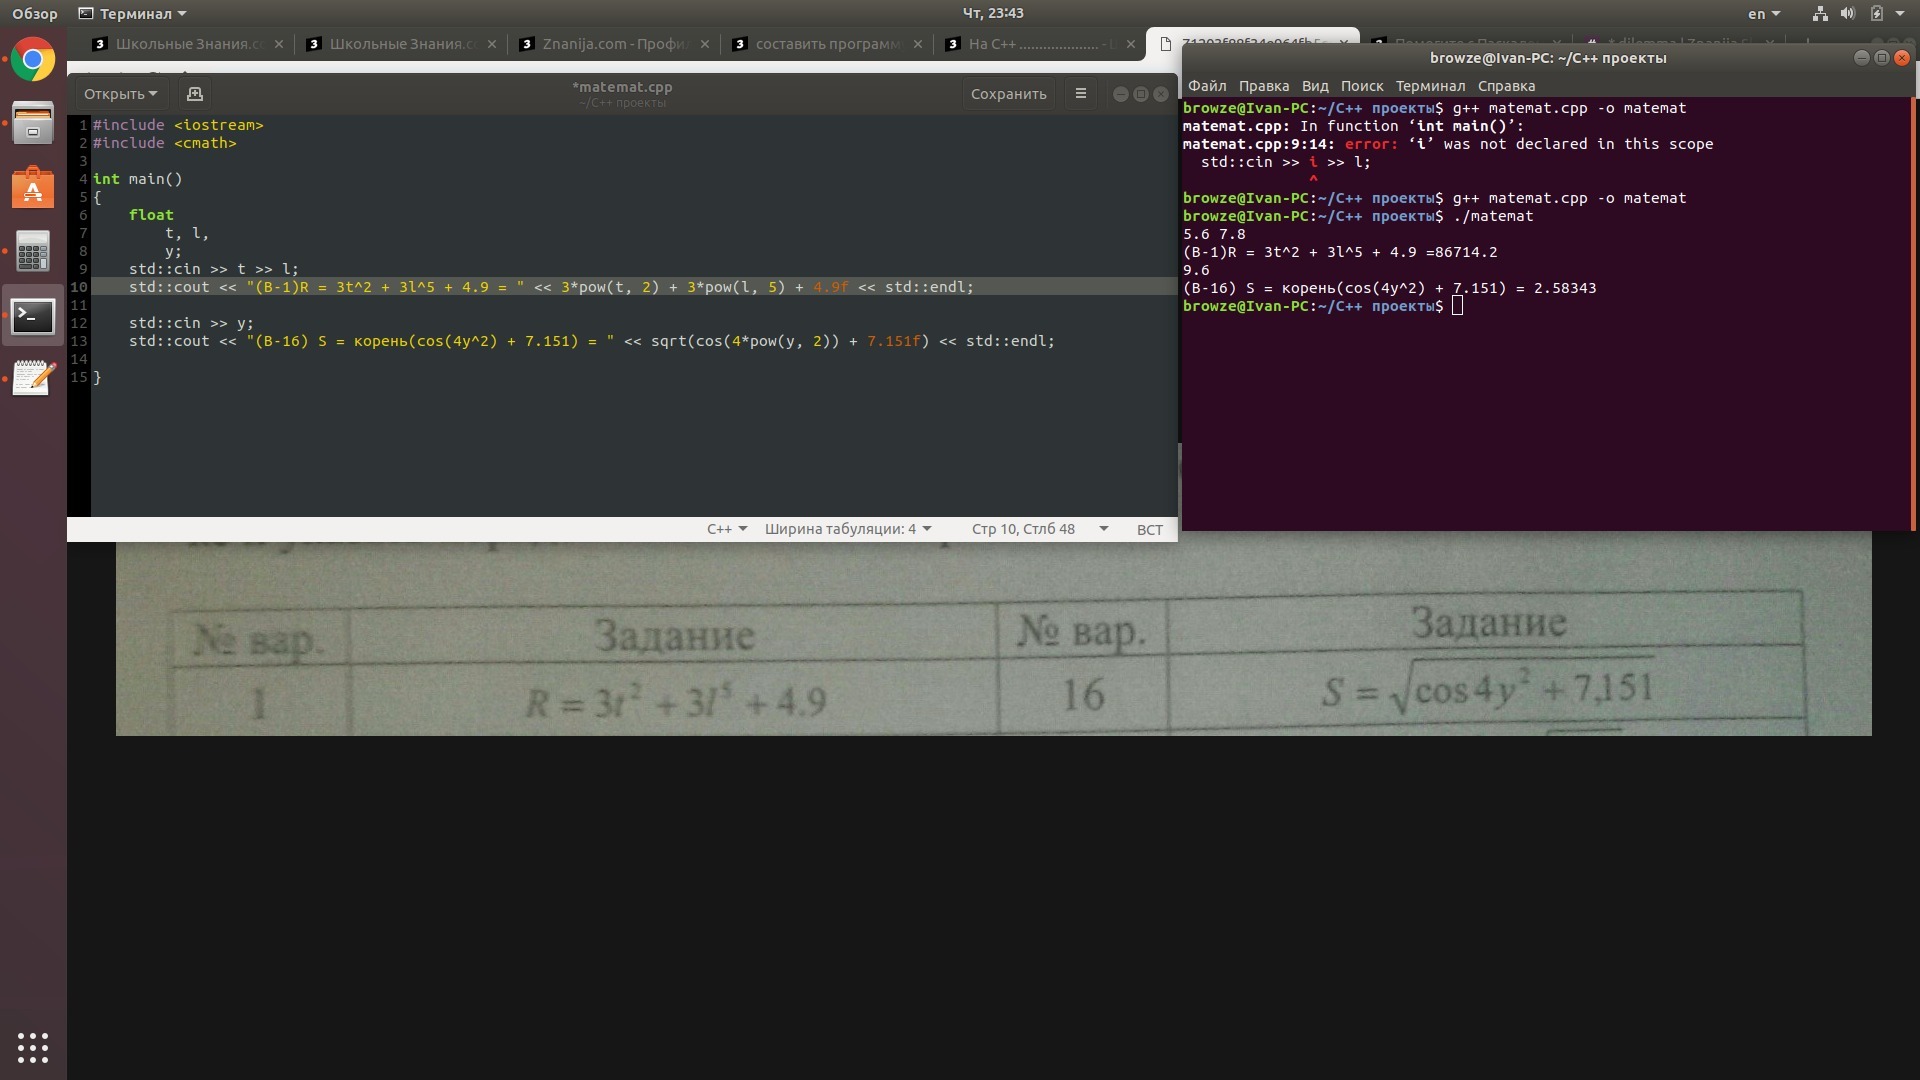The image size is (1920, 1080).
Task: Click the Сохранить button
Action: [x=1008, y=94]
